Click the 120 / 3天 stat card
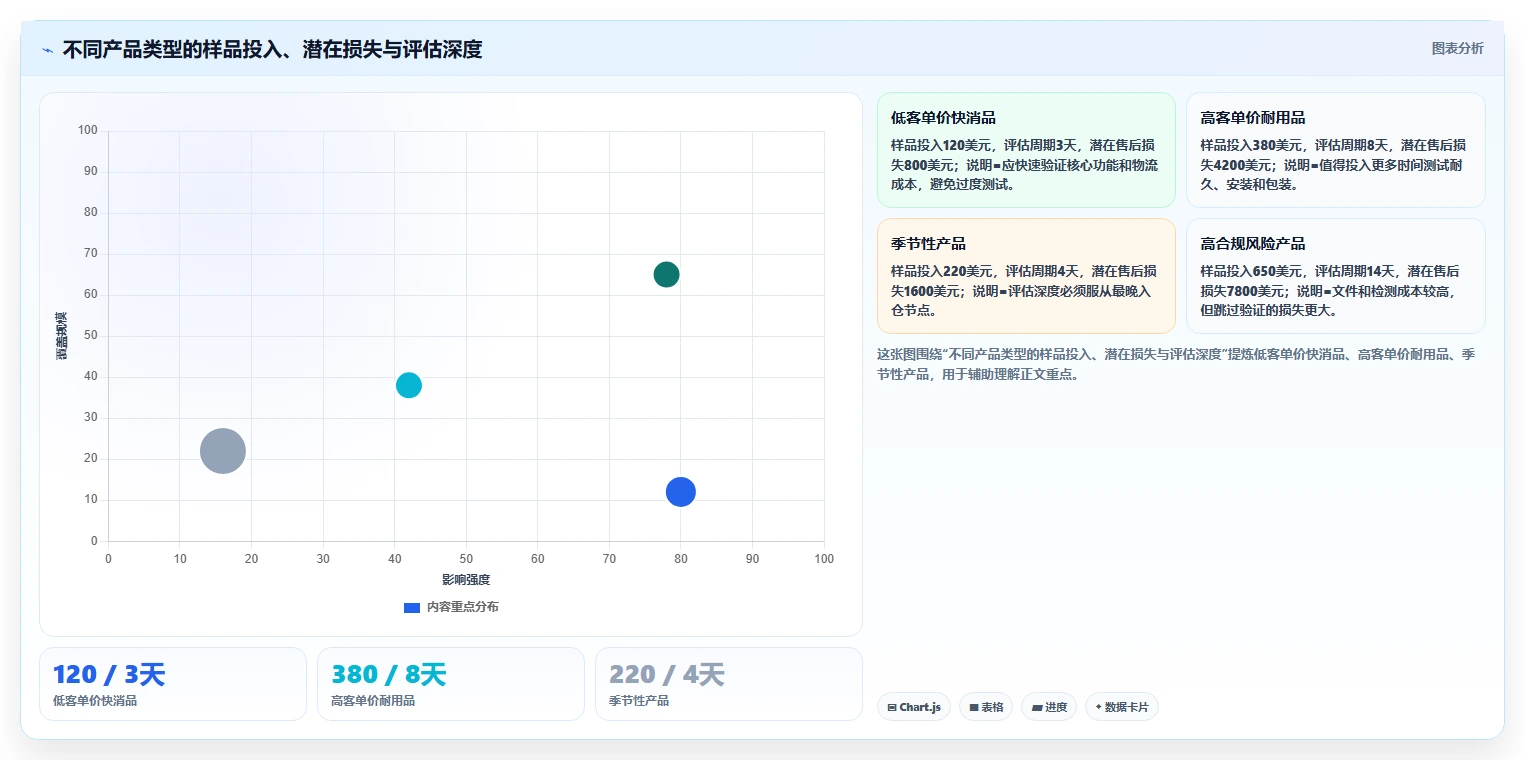 tap(173, 684)
